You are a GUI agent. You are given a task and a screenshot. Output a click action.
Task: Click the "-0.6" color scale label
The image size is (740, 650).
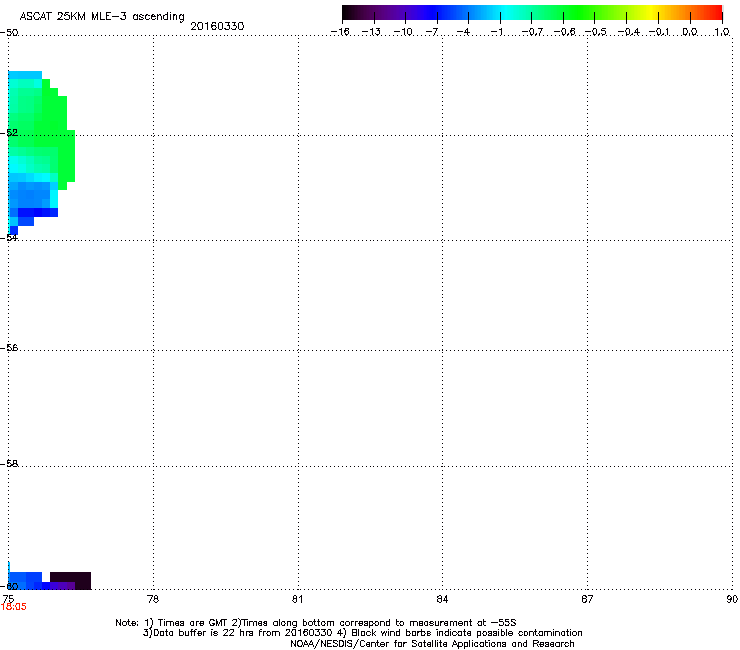click(564, 32)
